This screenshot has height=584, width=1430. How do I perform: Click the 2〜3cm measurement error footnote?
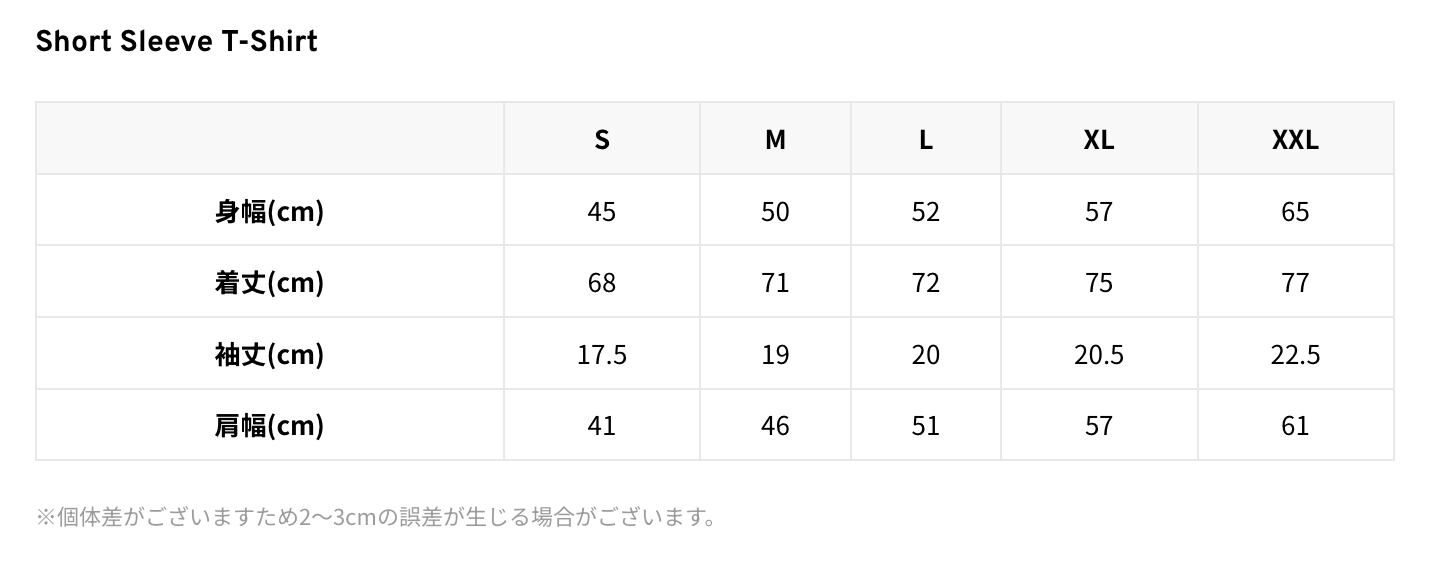(x=376, y=517)
